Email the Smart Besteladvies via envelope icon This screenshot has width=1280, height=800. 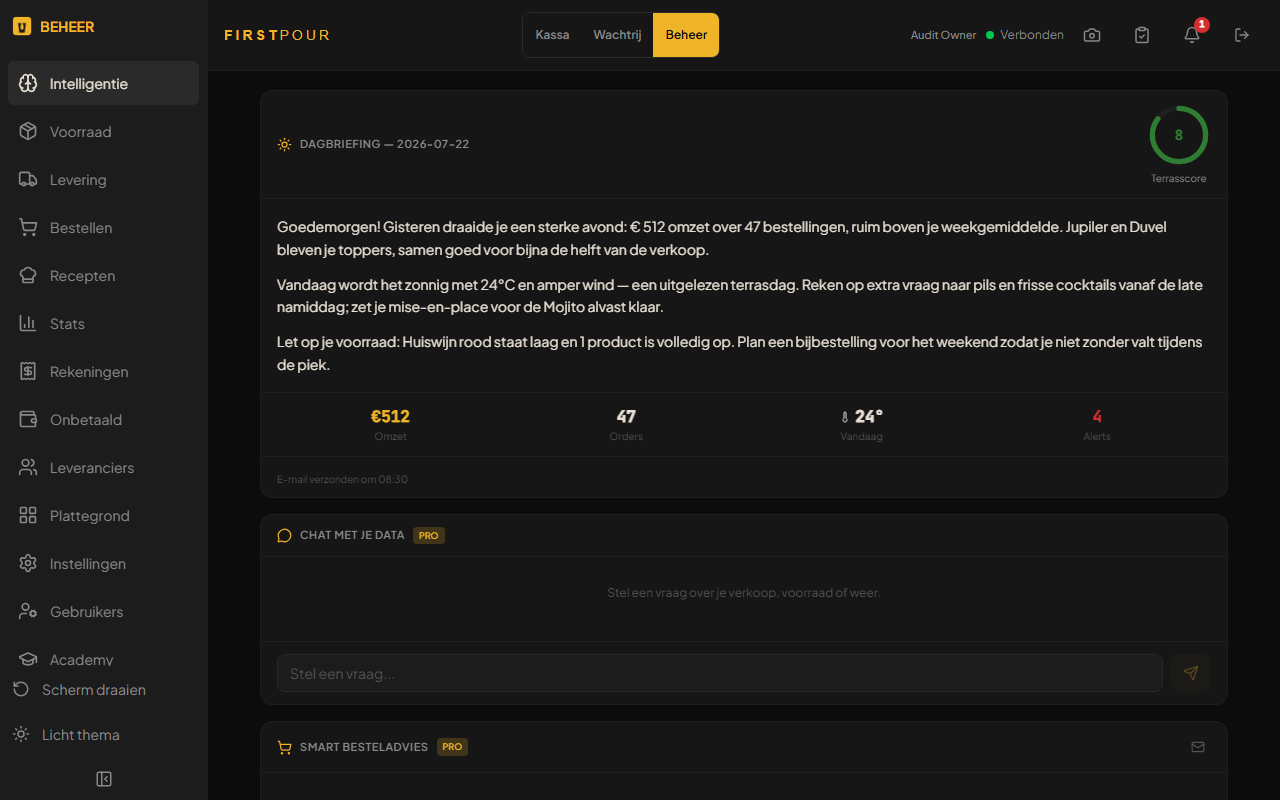[x=1198, y=747]
